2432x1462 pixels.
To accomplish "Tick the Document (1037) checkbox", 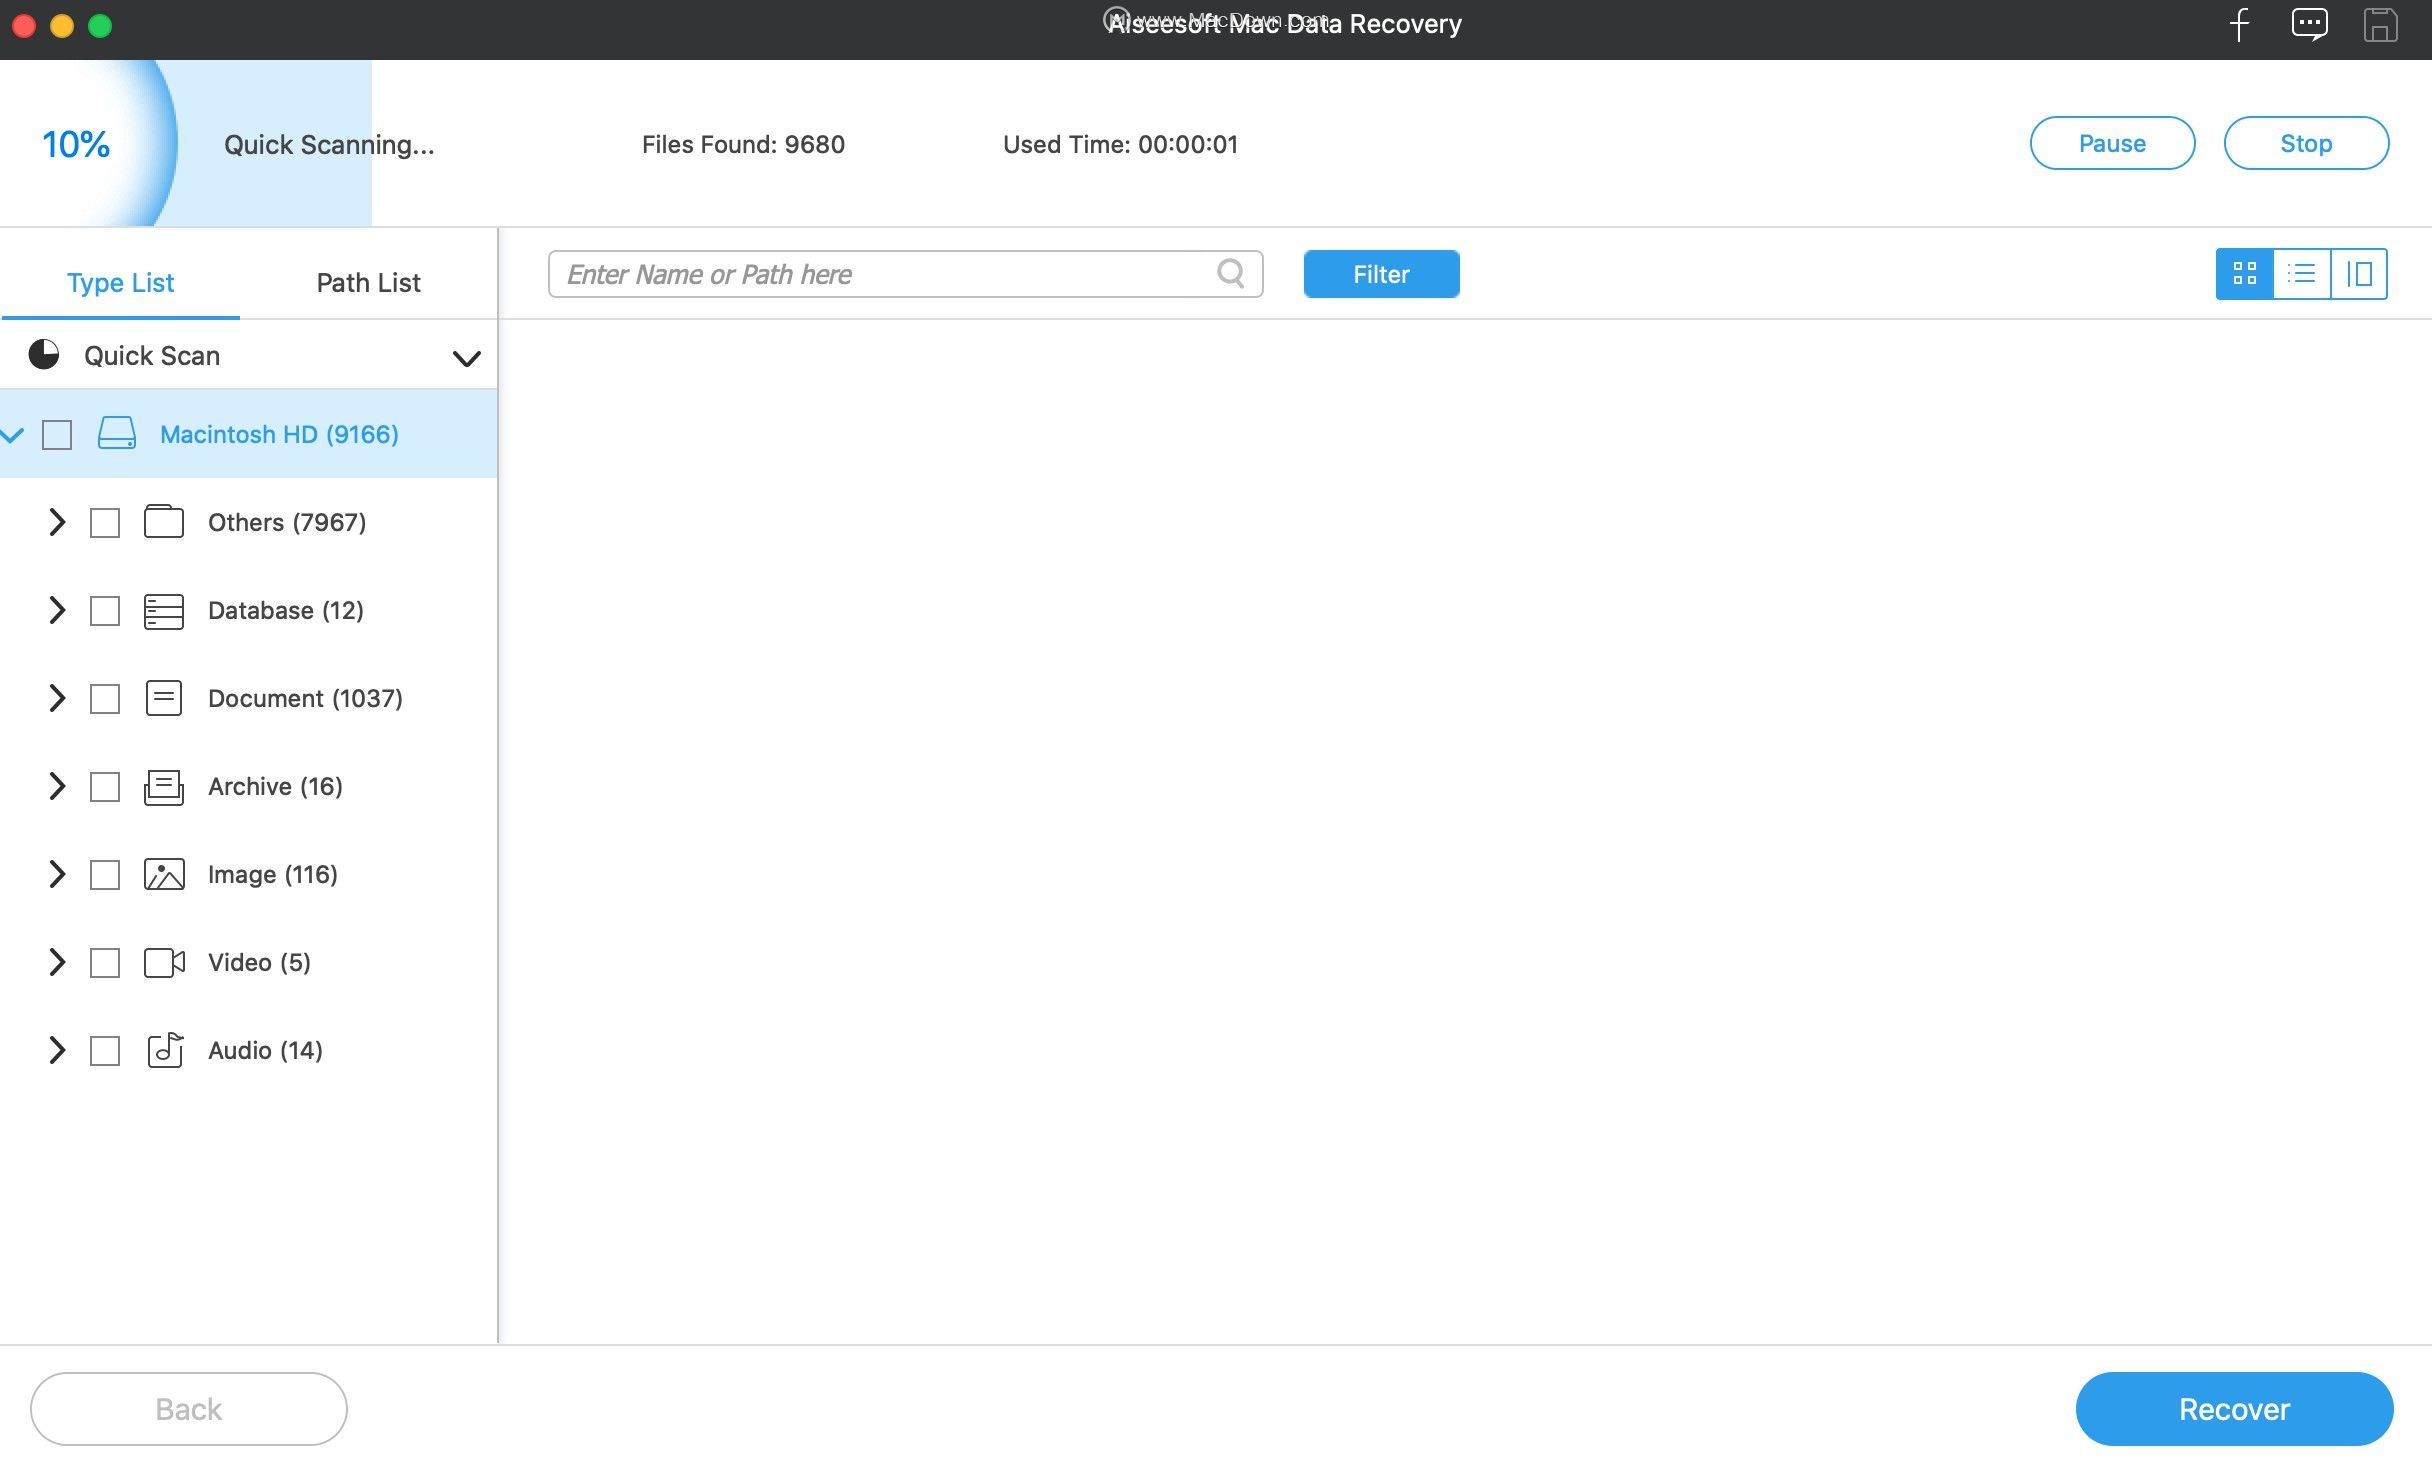I will (105, 699).
